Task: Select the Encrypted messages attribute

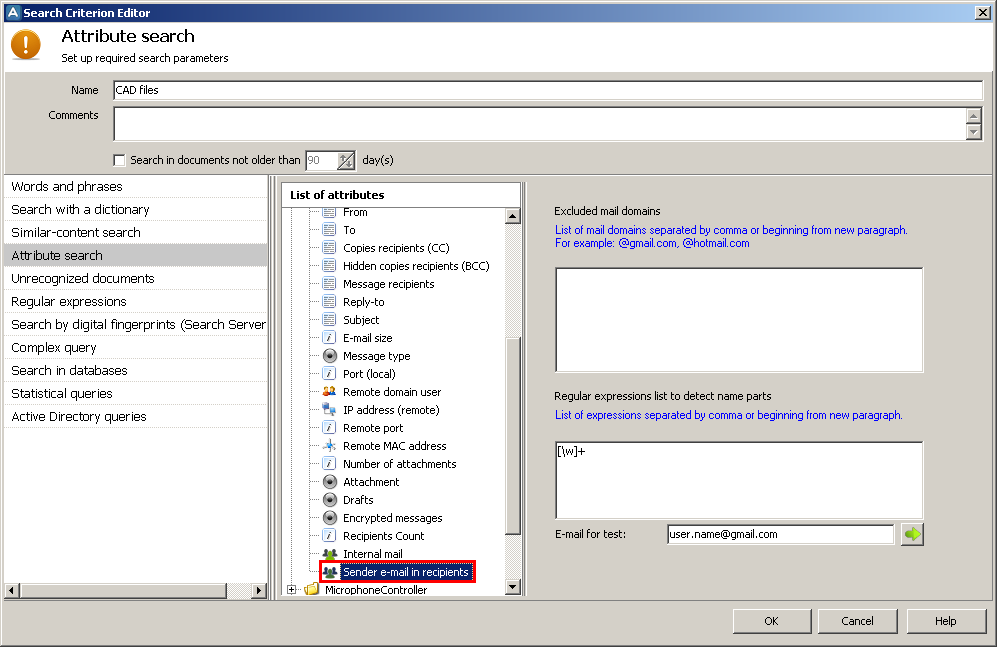Action: (x=392, y=518)
